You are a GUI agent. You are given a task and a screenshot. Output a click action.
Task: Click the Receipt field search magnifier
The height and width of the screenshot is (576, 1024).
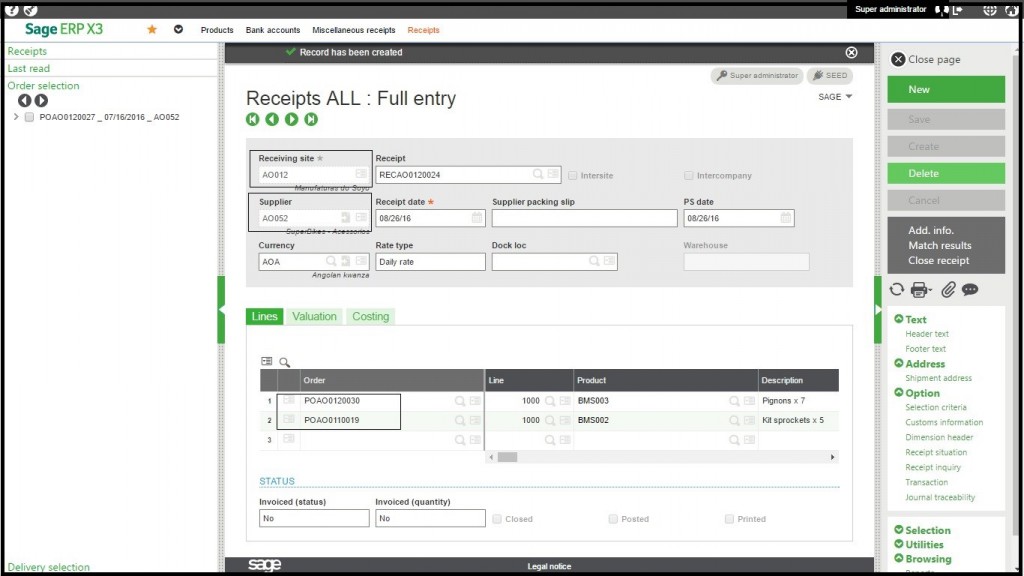pyautogui.click(x=537, y=174)
